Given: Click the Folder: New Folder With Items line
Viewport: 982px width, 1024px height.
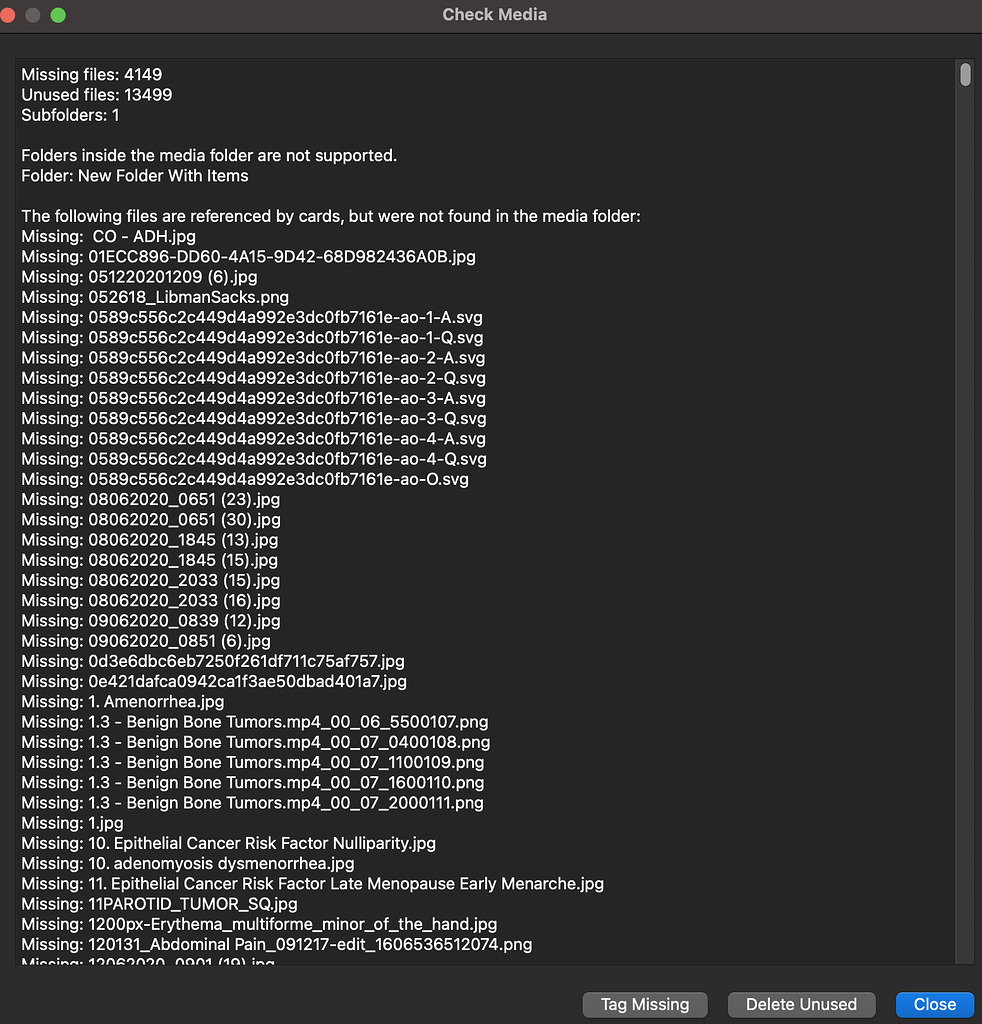Looking at the screenshot, I should coord(135,176).
